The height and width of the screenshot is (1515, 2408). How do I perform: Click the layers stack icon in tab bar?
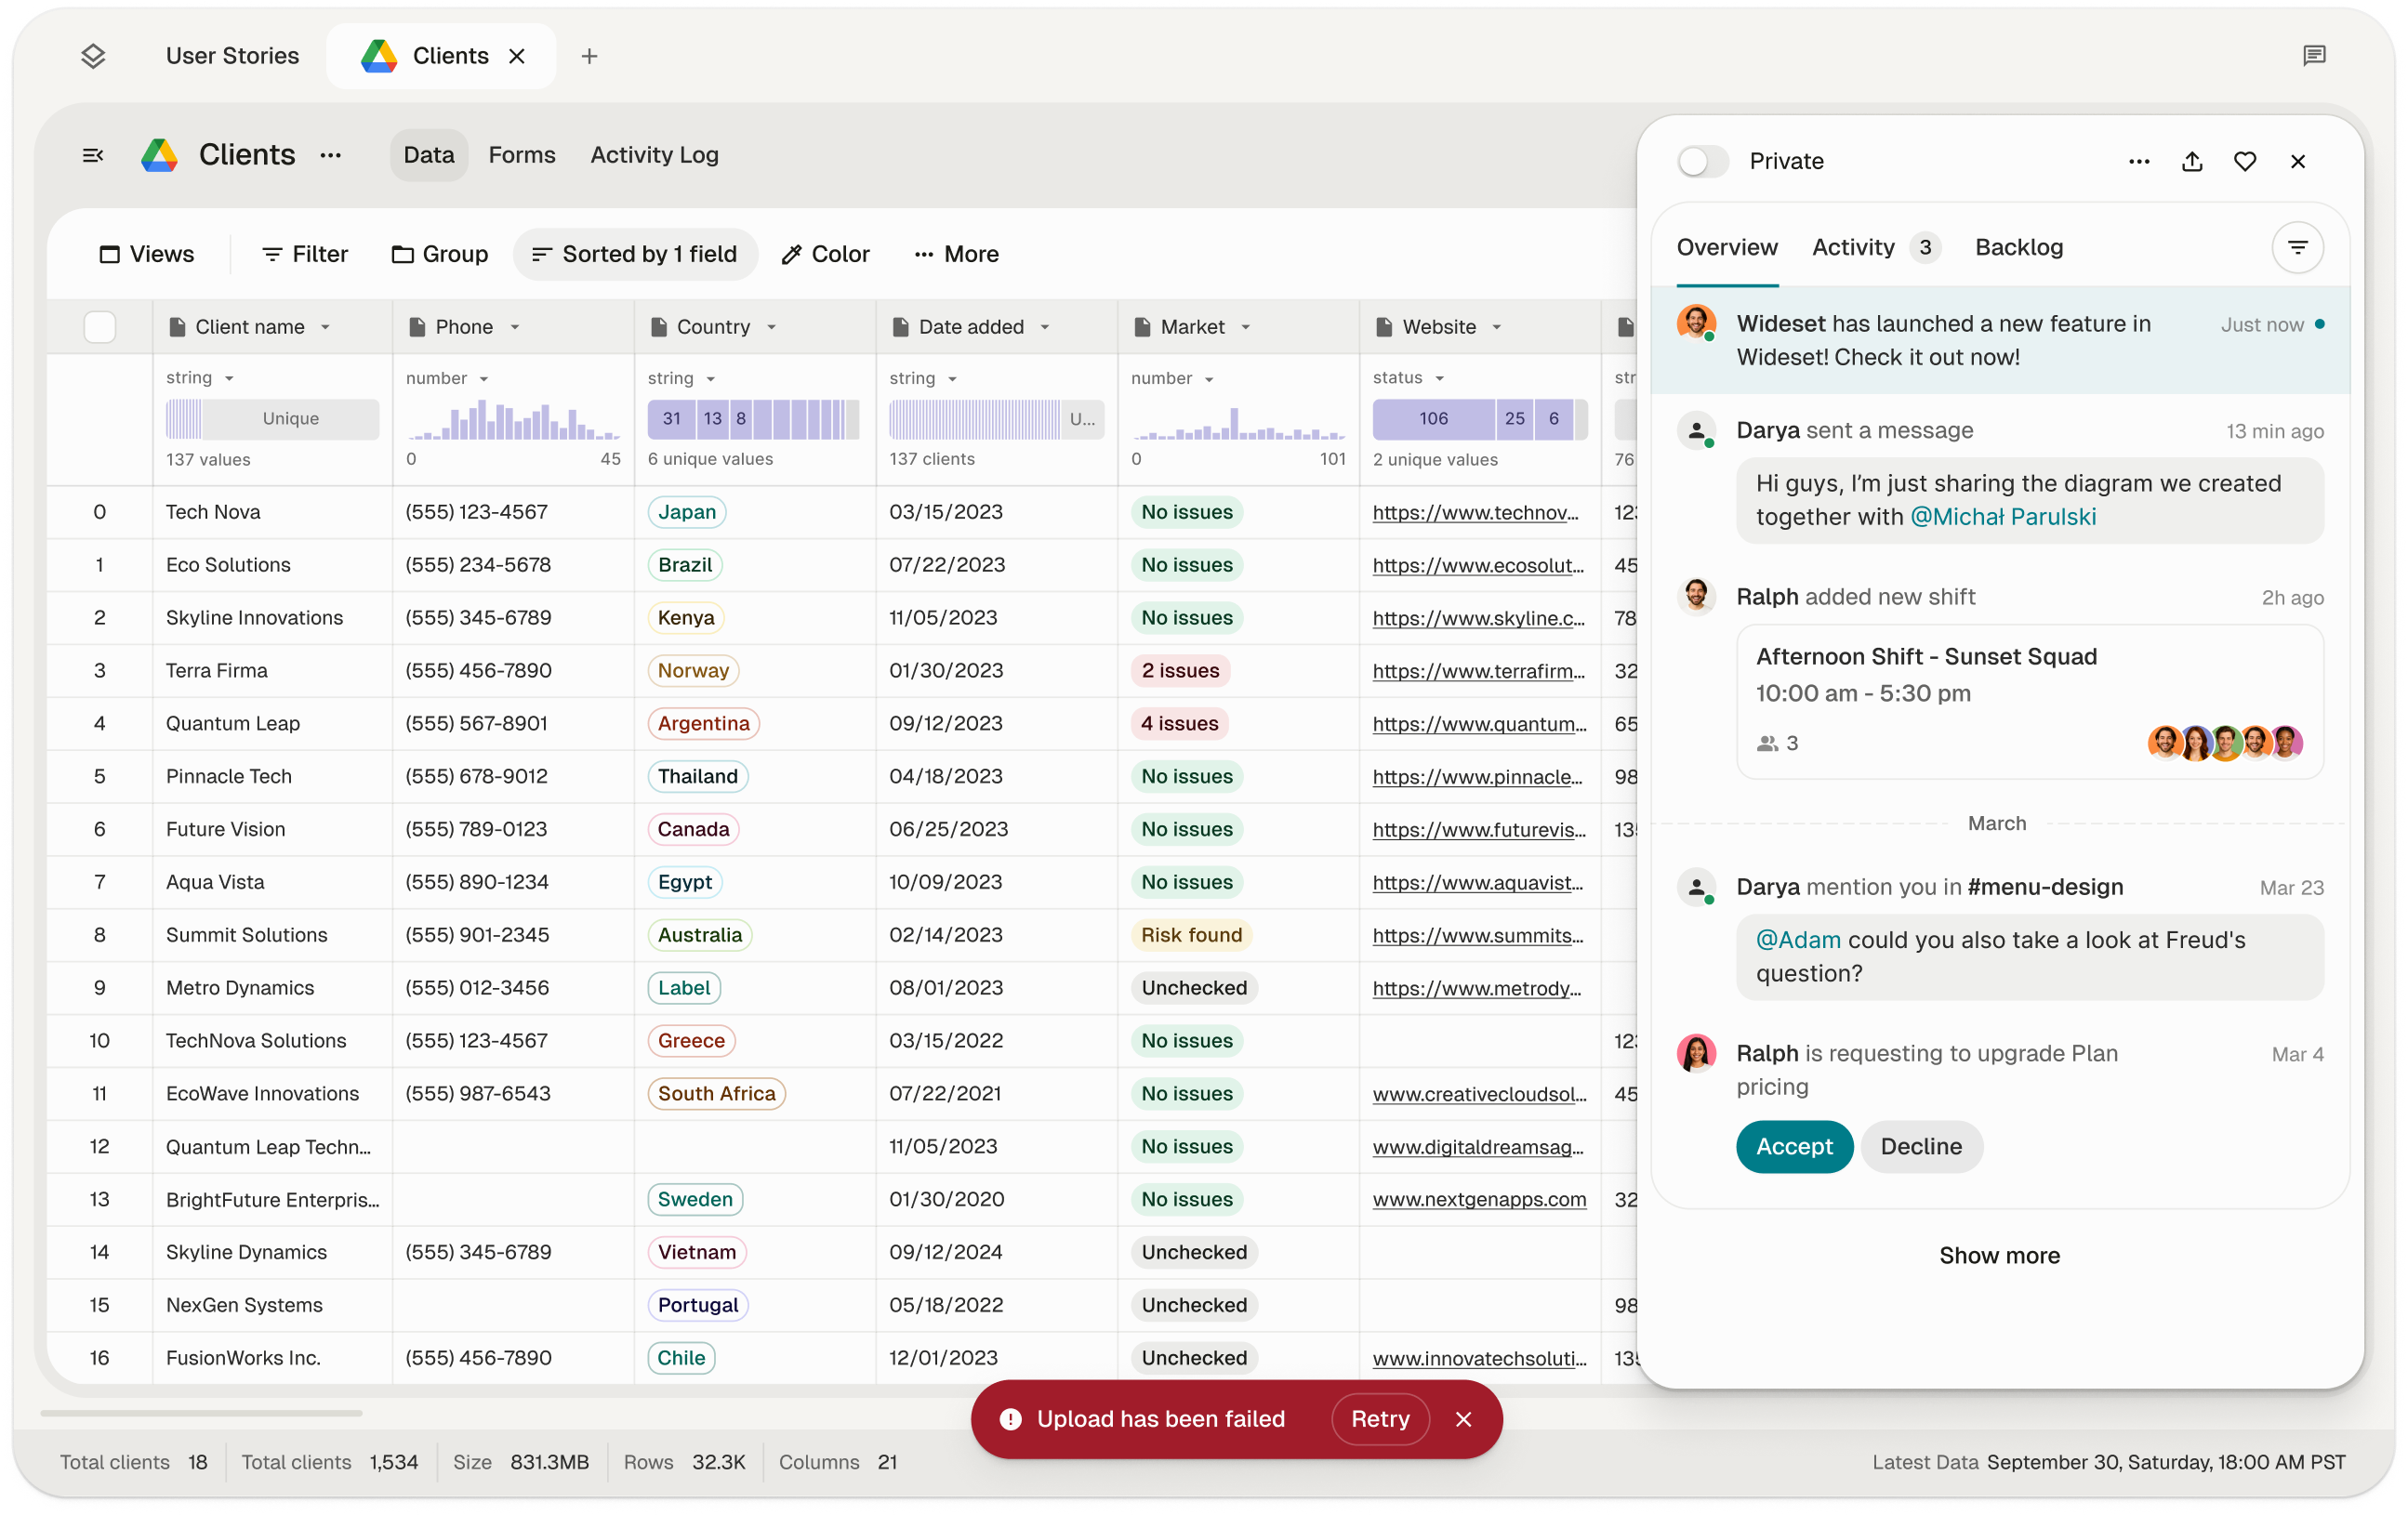tap(93, 56)
